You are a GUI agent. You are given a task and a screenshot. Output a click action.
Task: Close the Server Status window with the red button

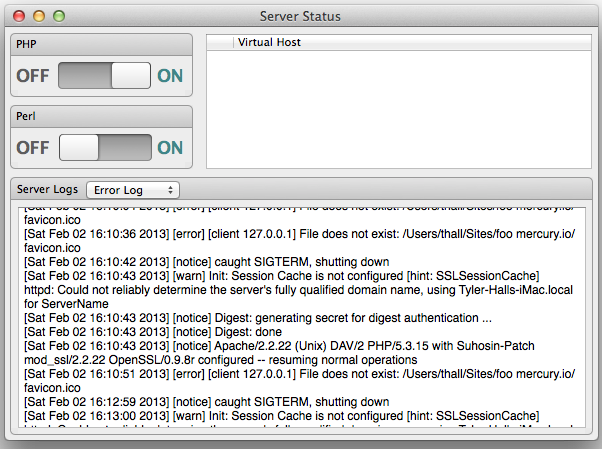click(19, 16)
